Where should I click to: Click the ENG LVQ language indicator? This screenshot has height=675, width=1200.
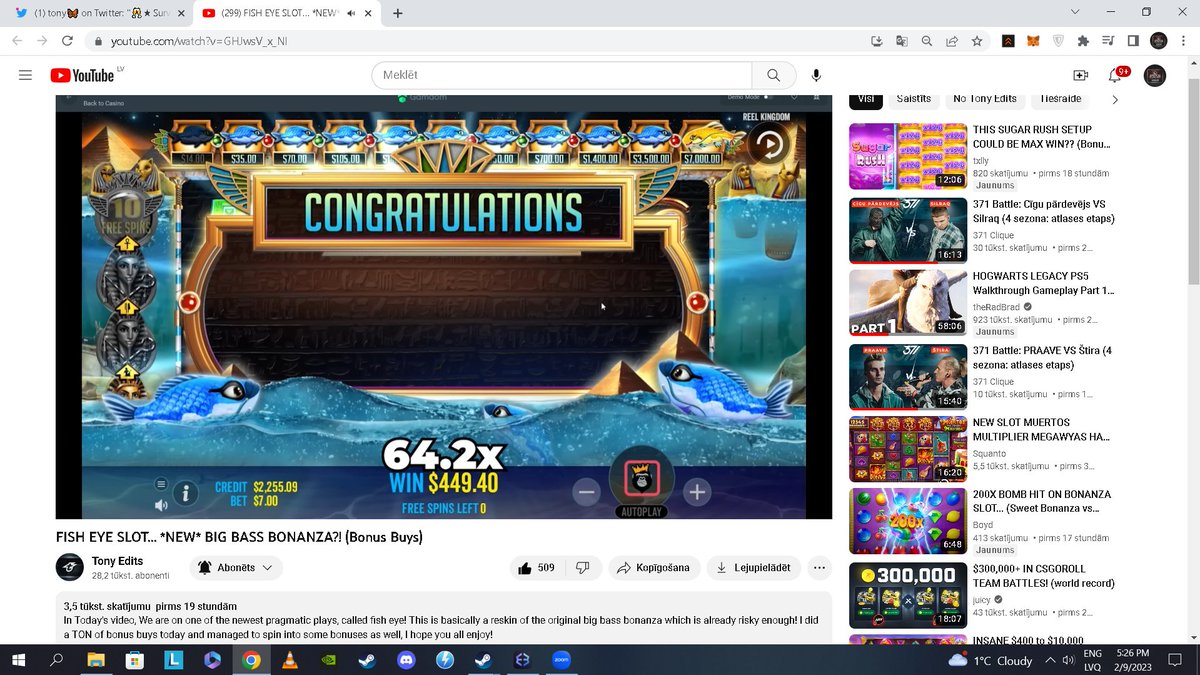[x=1093, y=660]
